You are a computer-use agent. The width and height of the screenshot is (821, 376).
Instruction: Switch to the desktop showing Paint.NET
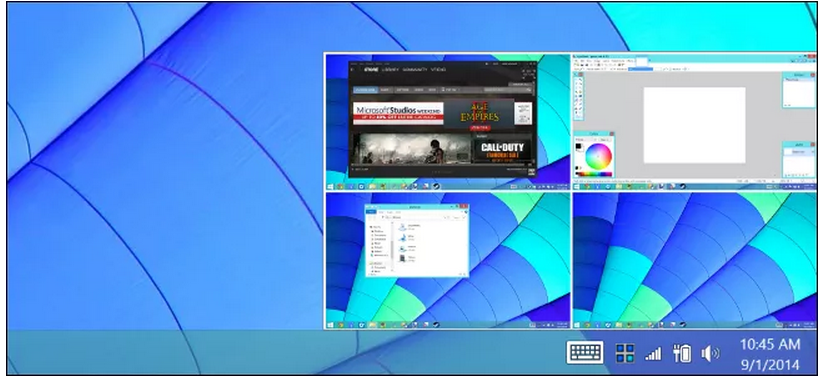(x=694, y=122)
